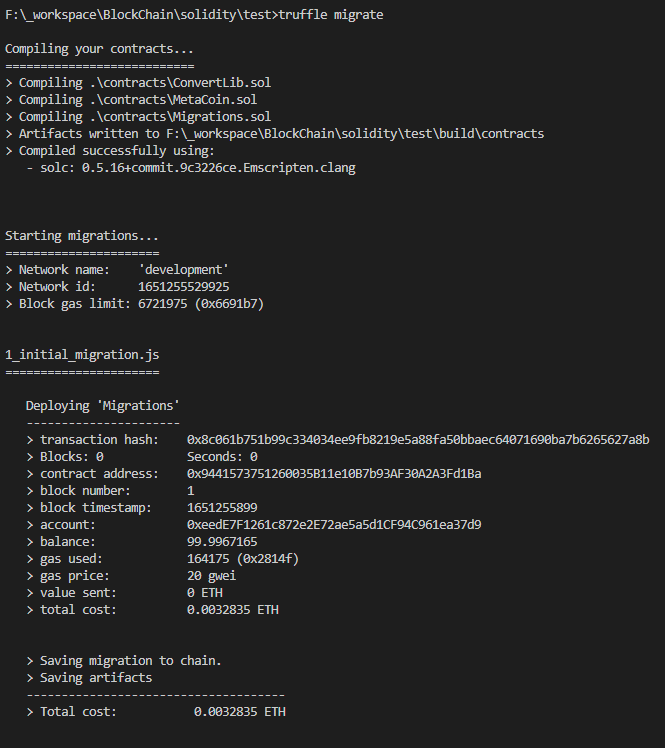Click the 'development' network name value
665x748 pixels.
pos(184,270)
